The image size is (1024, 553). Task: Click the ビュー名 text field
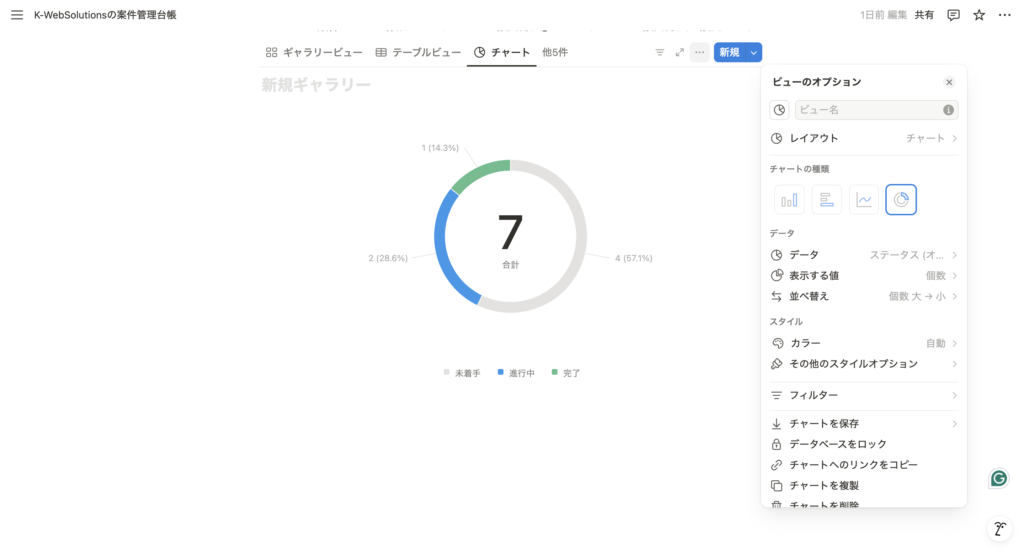pyautogui.click(x=868, y=110)
